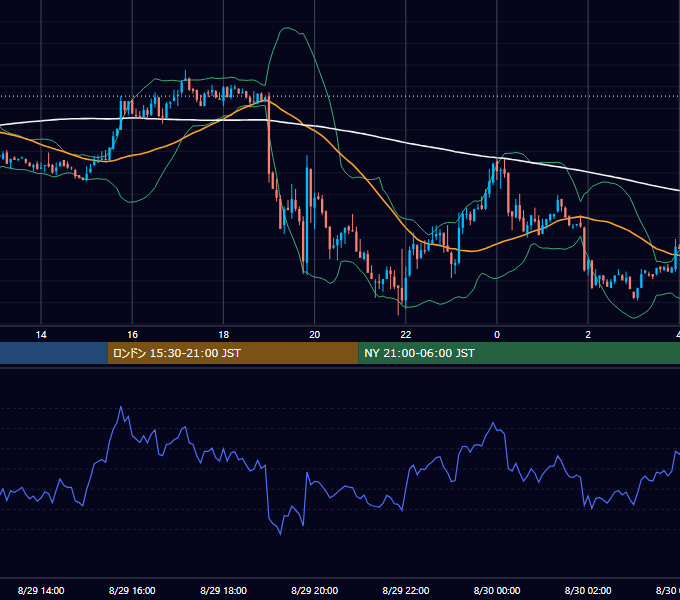The image size is (680, 600).
Task: Click the 8/29 14:00 label on oscillator axis
Action: (41, 590)
